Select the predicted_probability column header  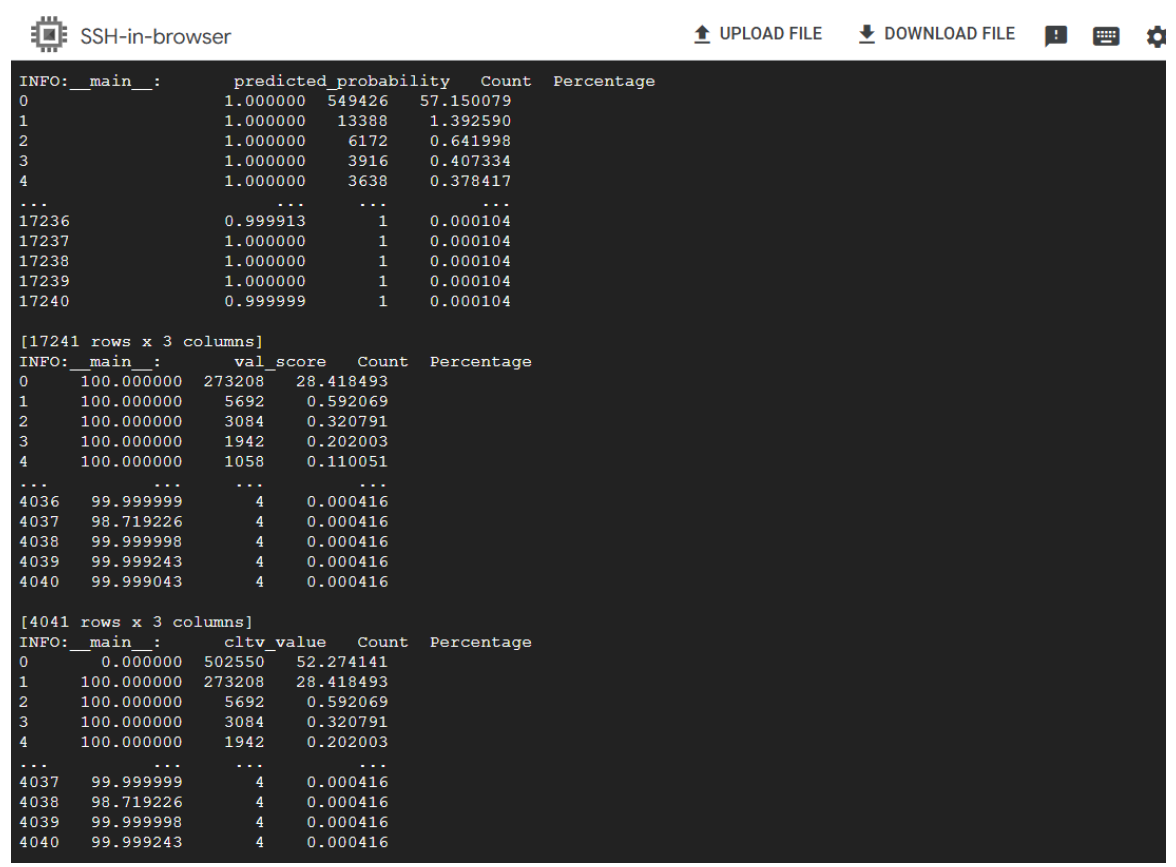click(341, 81)
